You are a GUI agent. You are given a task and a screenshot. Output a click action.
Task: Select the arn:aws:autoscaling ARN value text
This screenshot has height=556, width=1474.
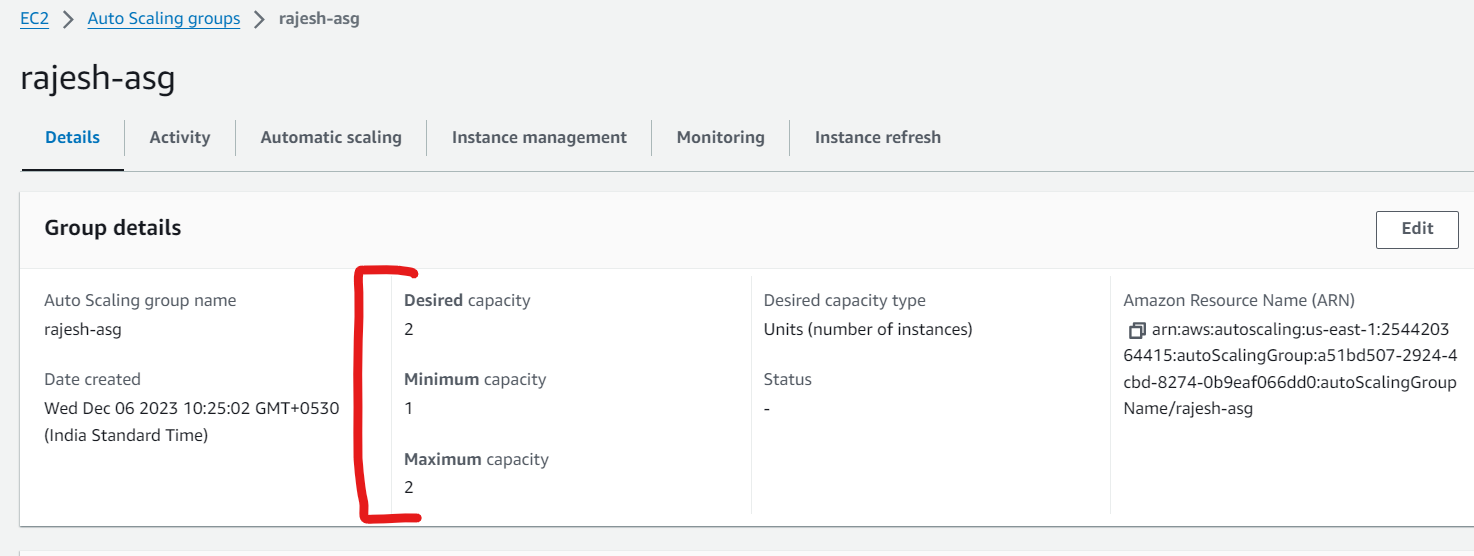click(x=1290, y=369)
